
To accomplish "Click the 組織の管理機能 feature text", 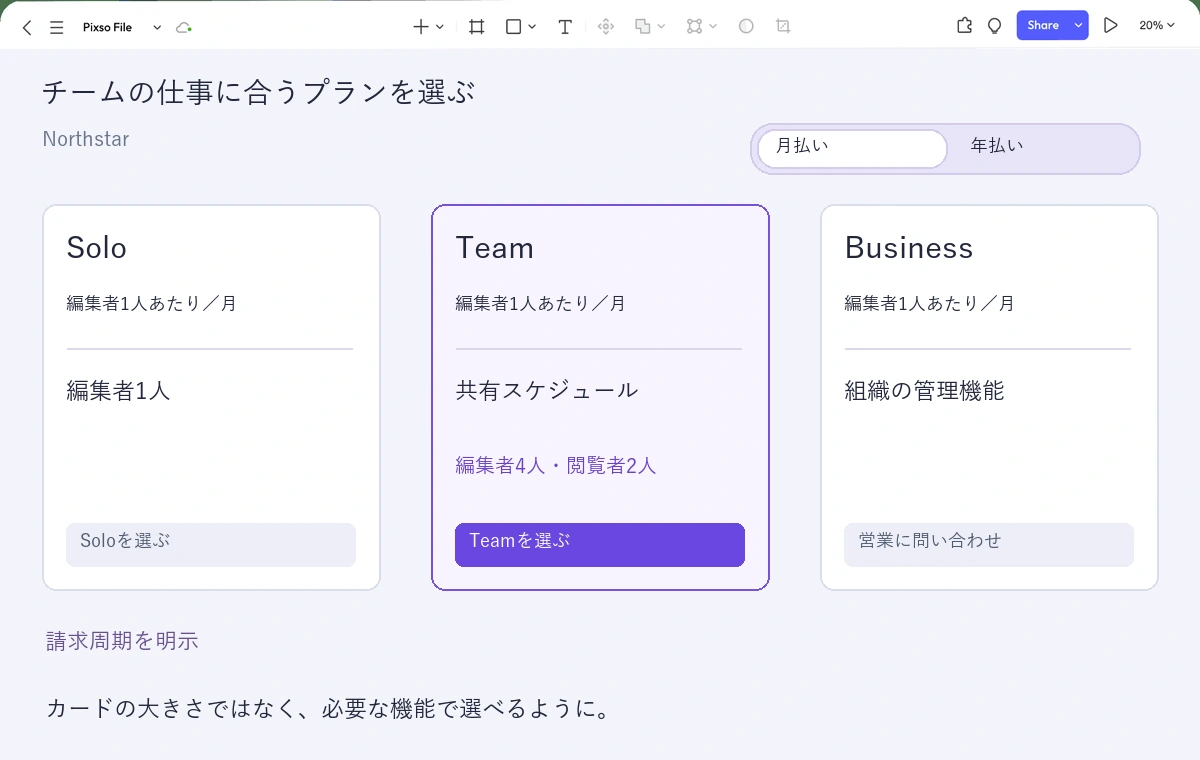I will pos(924,391).
